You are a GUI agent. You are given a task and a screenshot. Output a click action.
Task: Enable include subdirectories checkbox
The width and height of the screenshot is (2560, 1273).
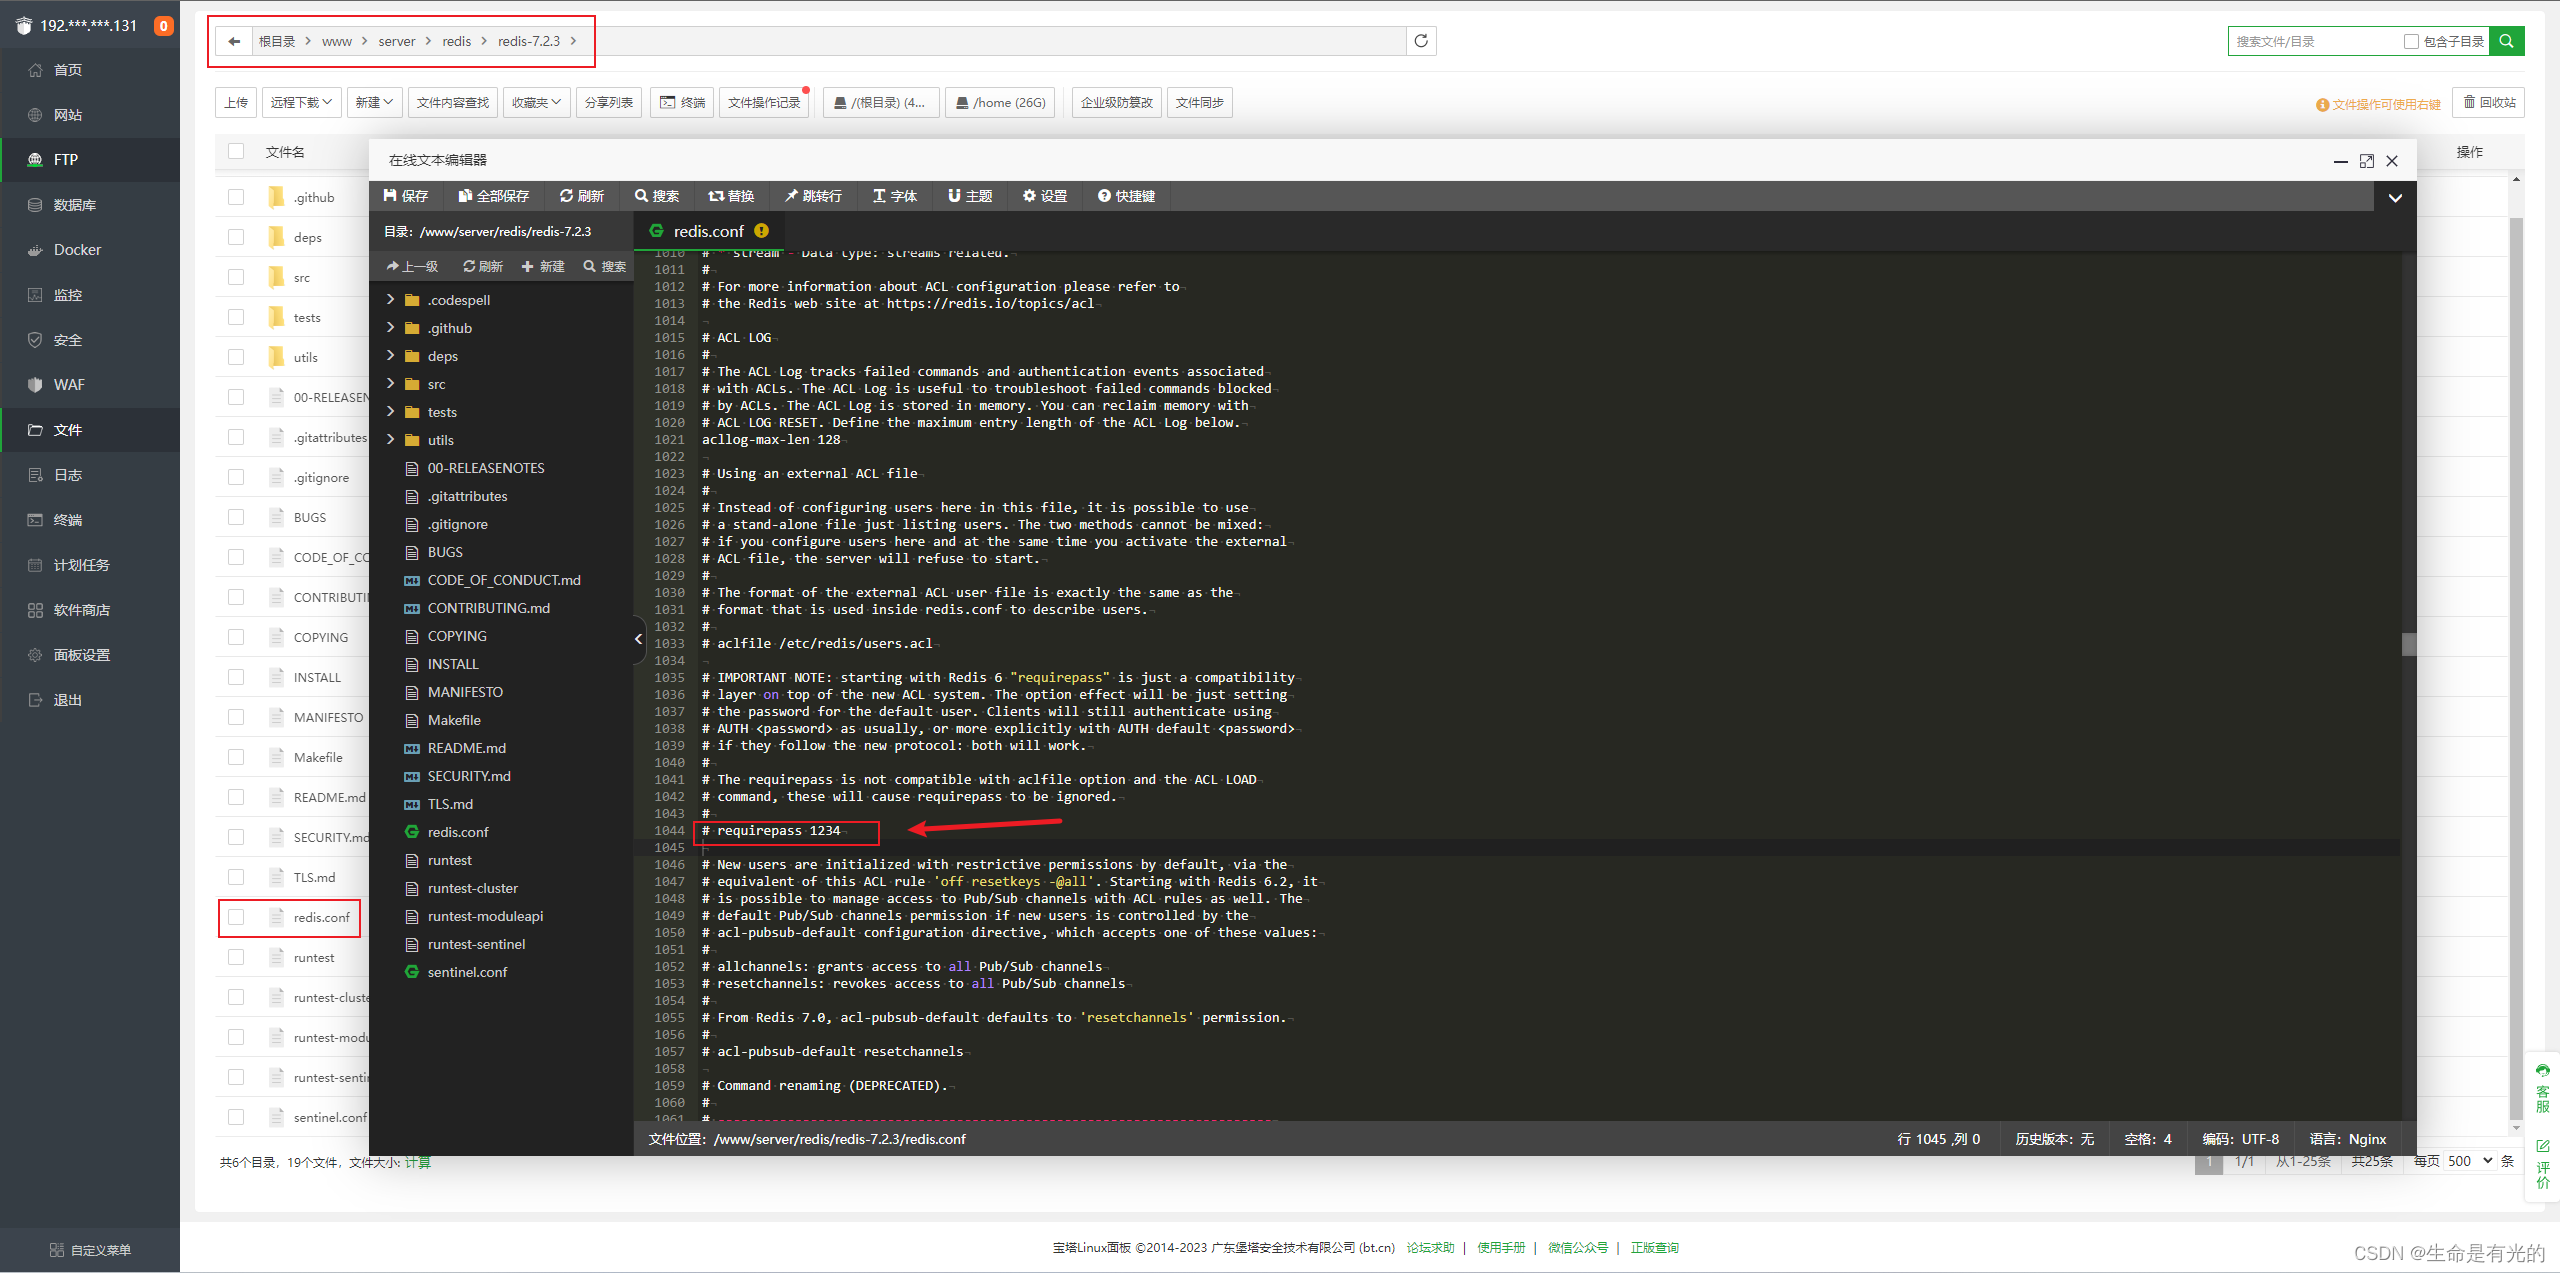2411,41
